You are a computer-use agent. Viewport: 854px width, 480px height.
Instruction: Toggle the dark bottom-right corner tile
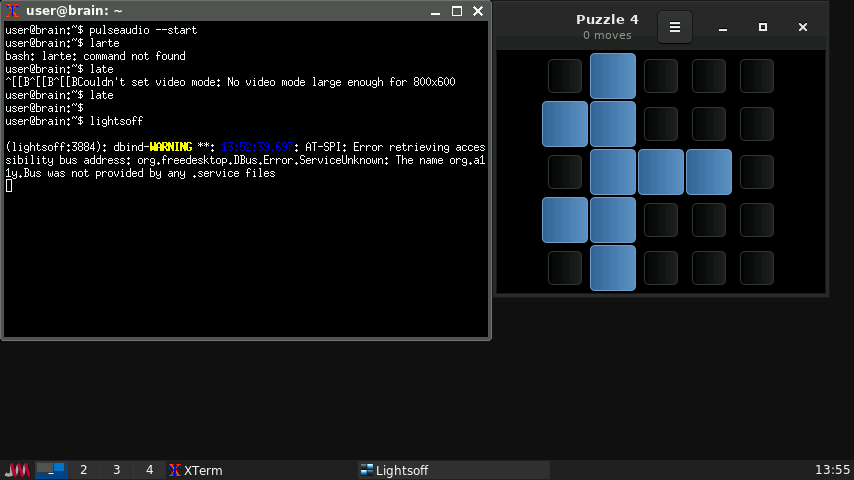(757, 268)
